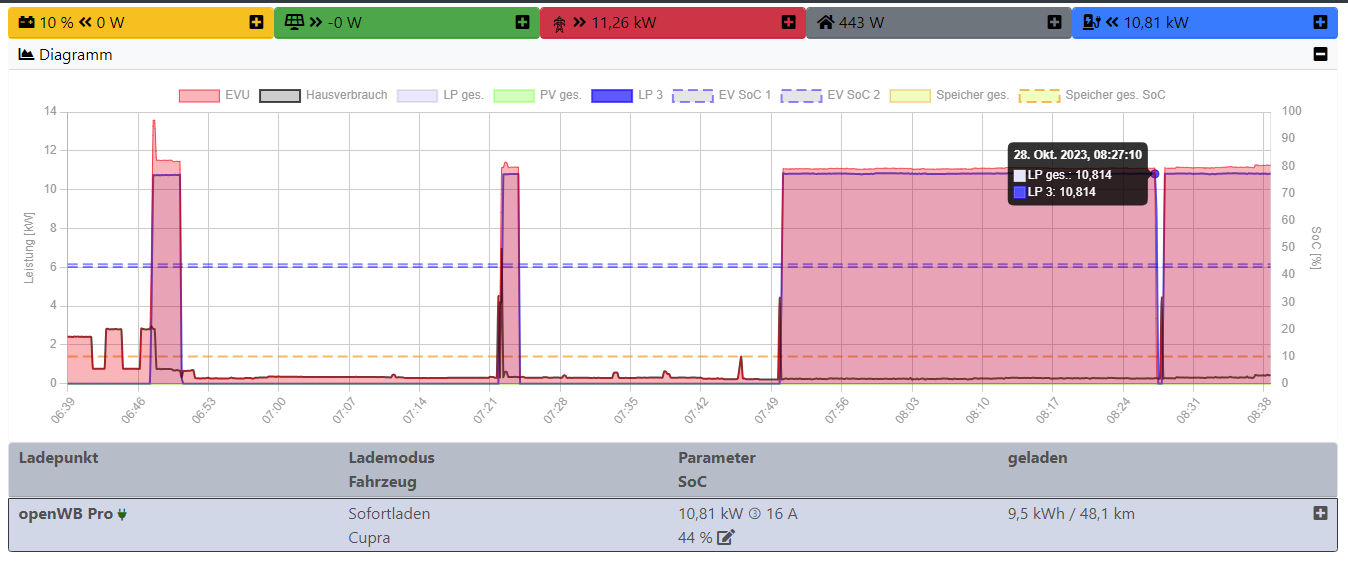Image resolution: width=1348 pixels, height=562 pixels.
Task: Click the solar panel icon in green card
Action: coord(294,22)
